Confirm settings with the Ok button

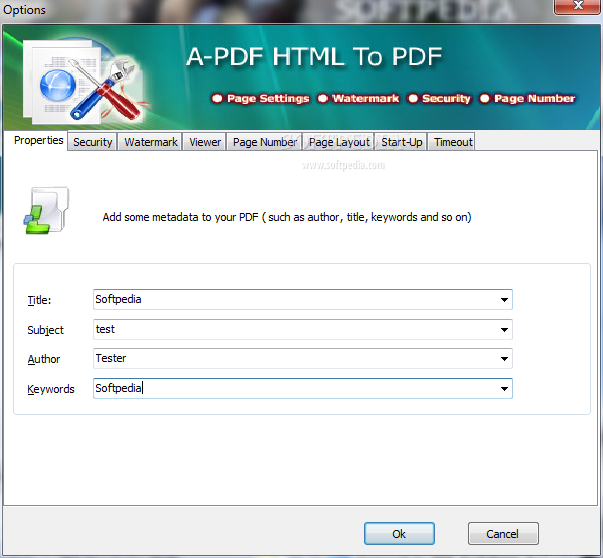[x=399, y=533]
